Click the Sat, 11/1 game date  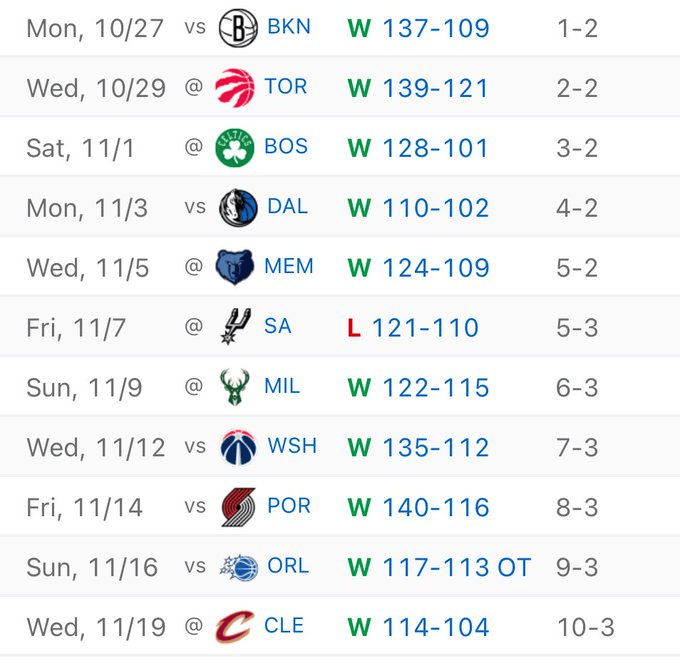coord(80,148)
